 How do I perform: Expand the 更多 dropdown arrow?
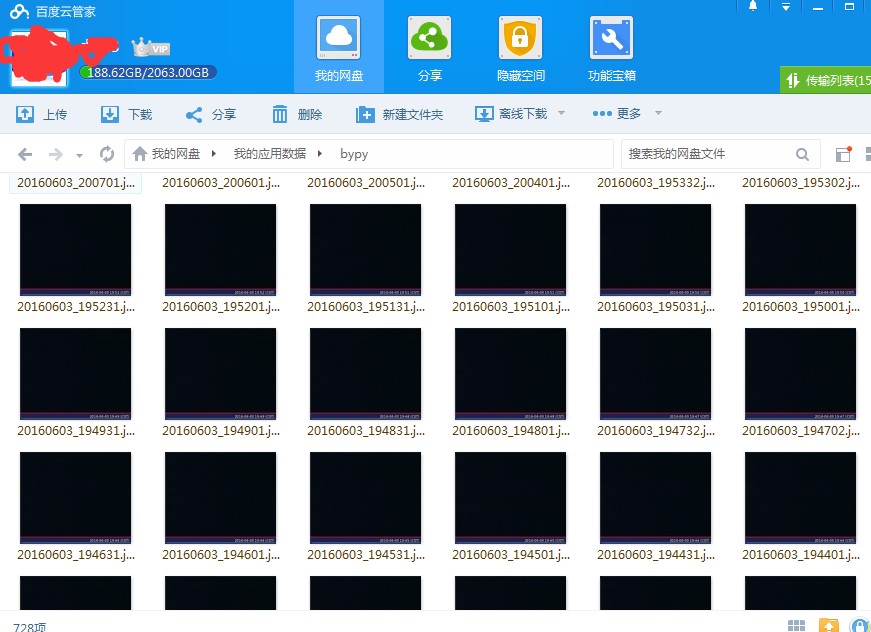coord(658,113)
